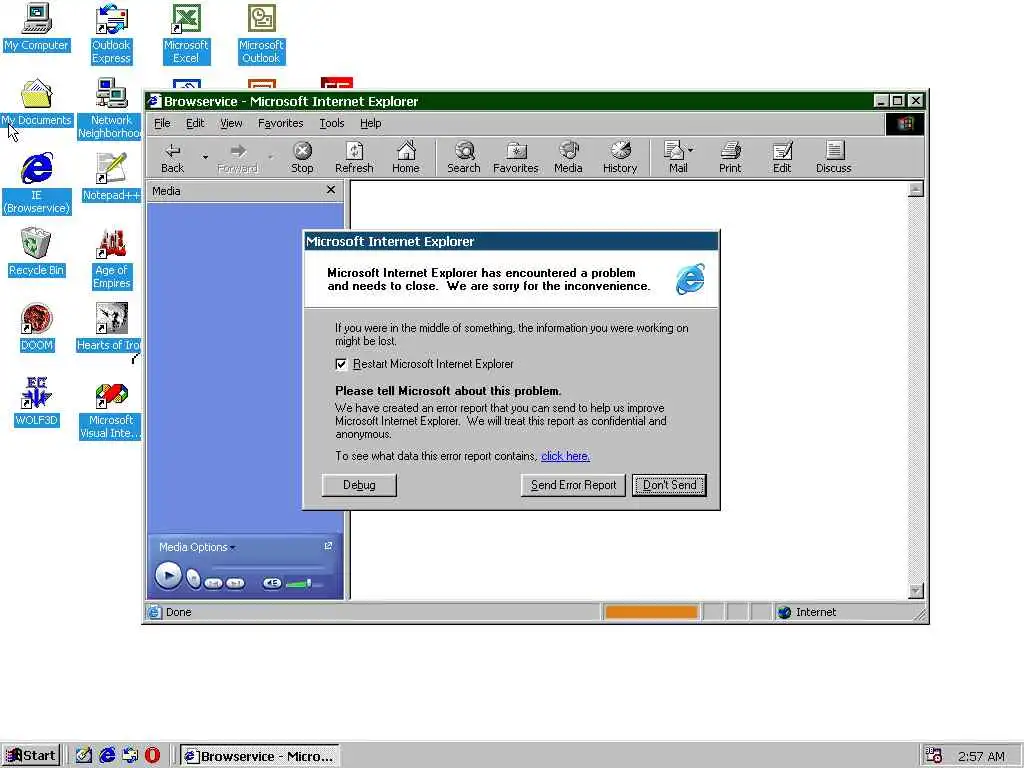Open the Edit menu
The image size is (1024, 768).
(x=195, y=123)
